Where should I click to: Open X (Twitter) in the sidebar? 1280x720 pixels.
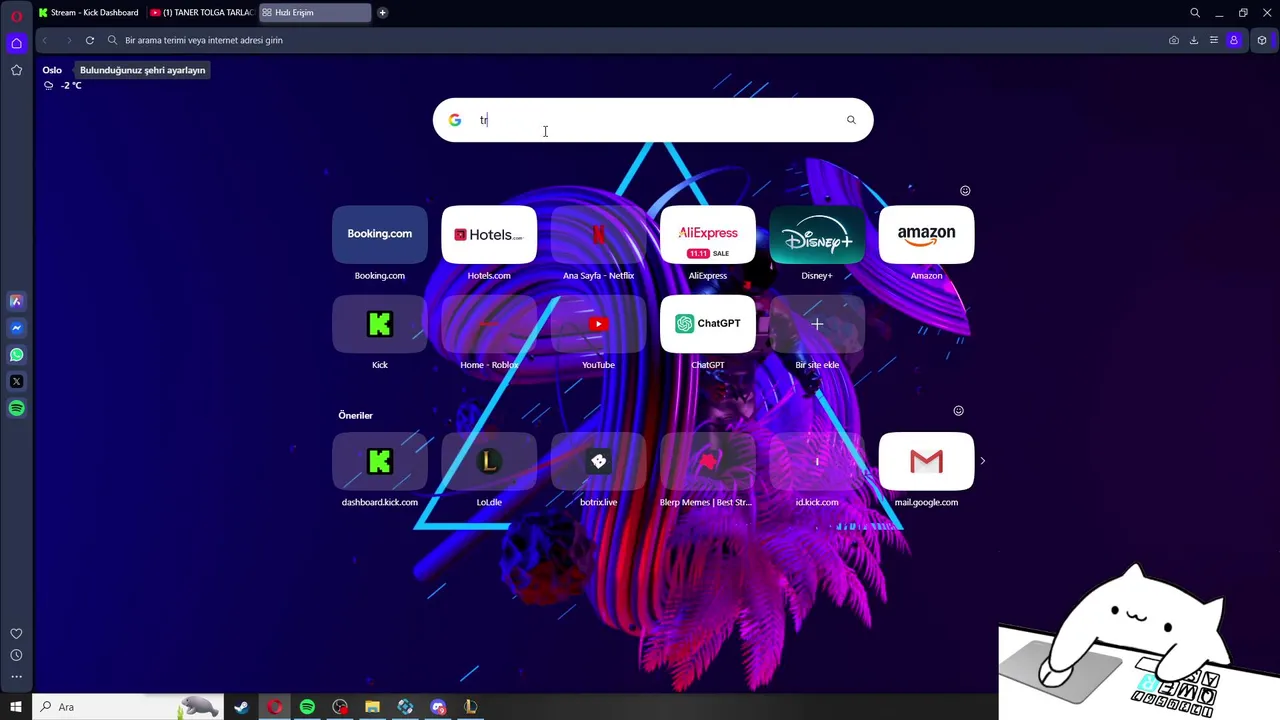16,381
